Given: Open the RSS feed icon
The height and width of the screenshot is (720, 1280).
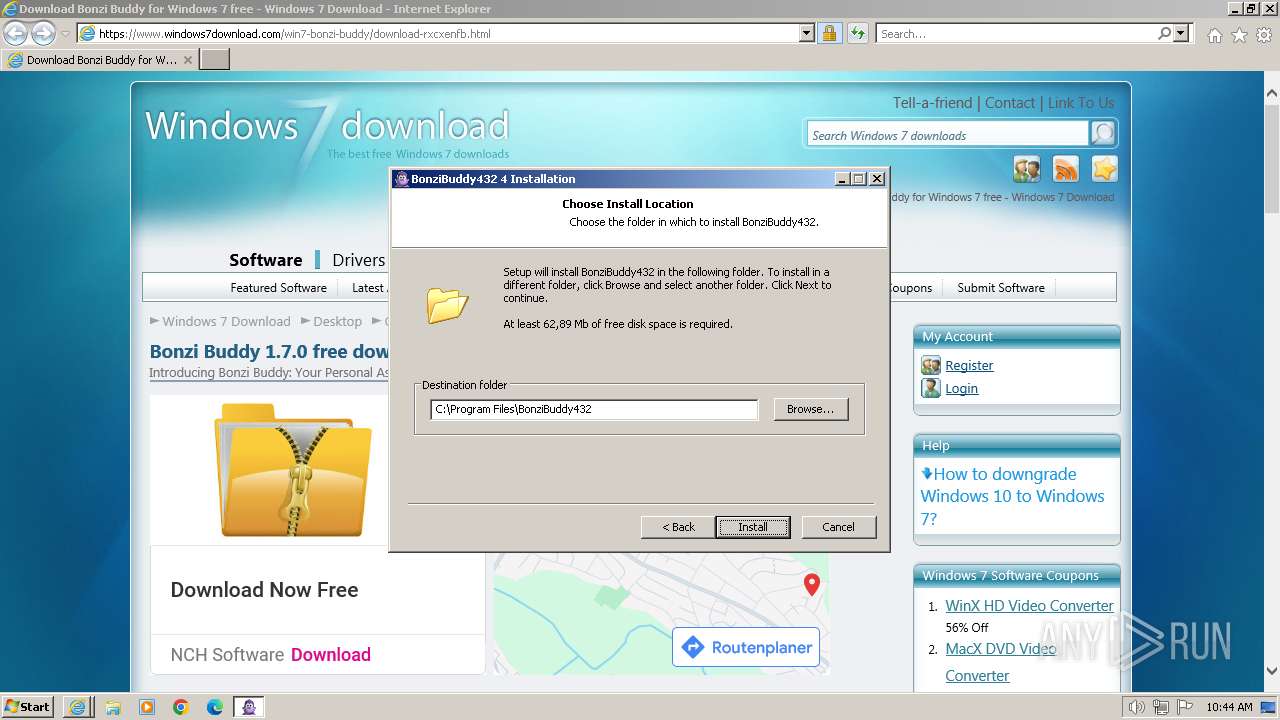Looking at the screenshot, I should pos(1066,169).
